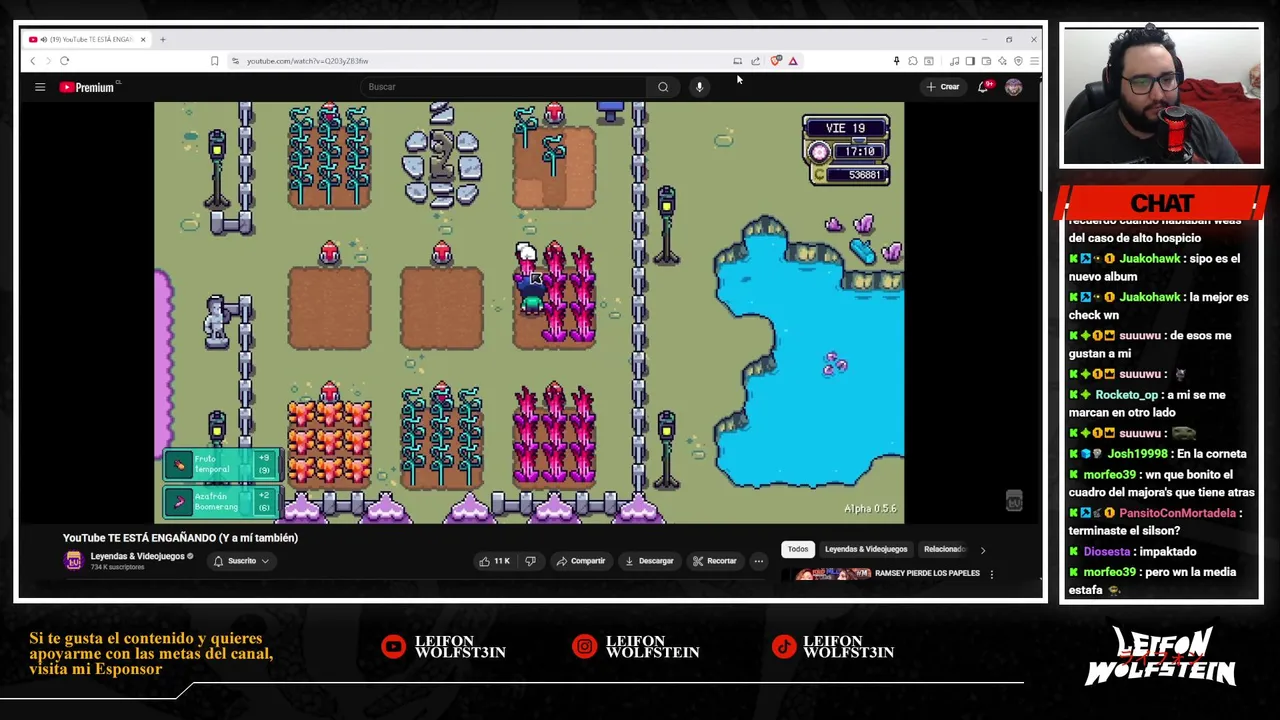Select the Relacionado filter chip

(x=945, y=549)
